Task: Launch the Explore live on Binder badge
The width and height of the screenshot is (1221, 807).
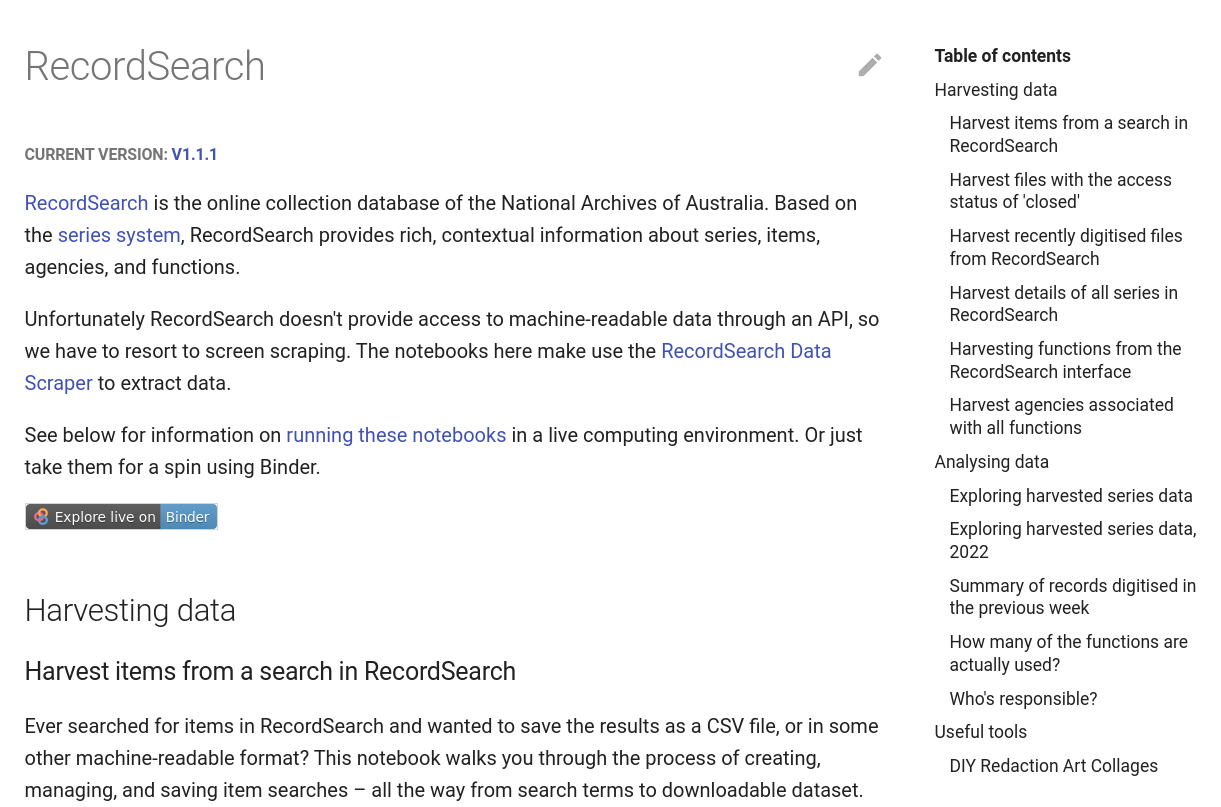Action: point(121,517)
